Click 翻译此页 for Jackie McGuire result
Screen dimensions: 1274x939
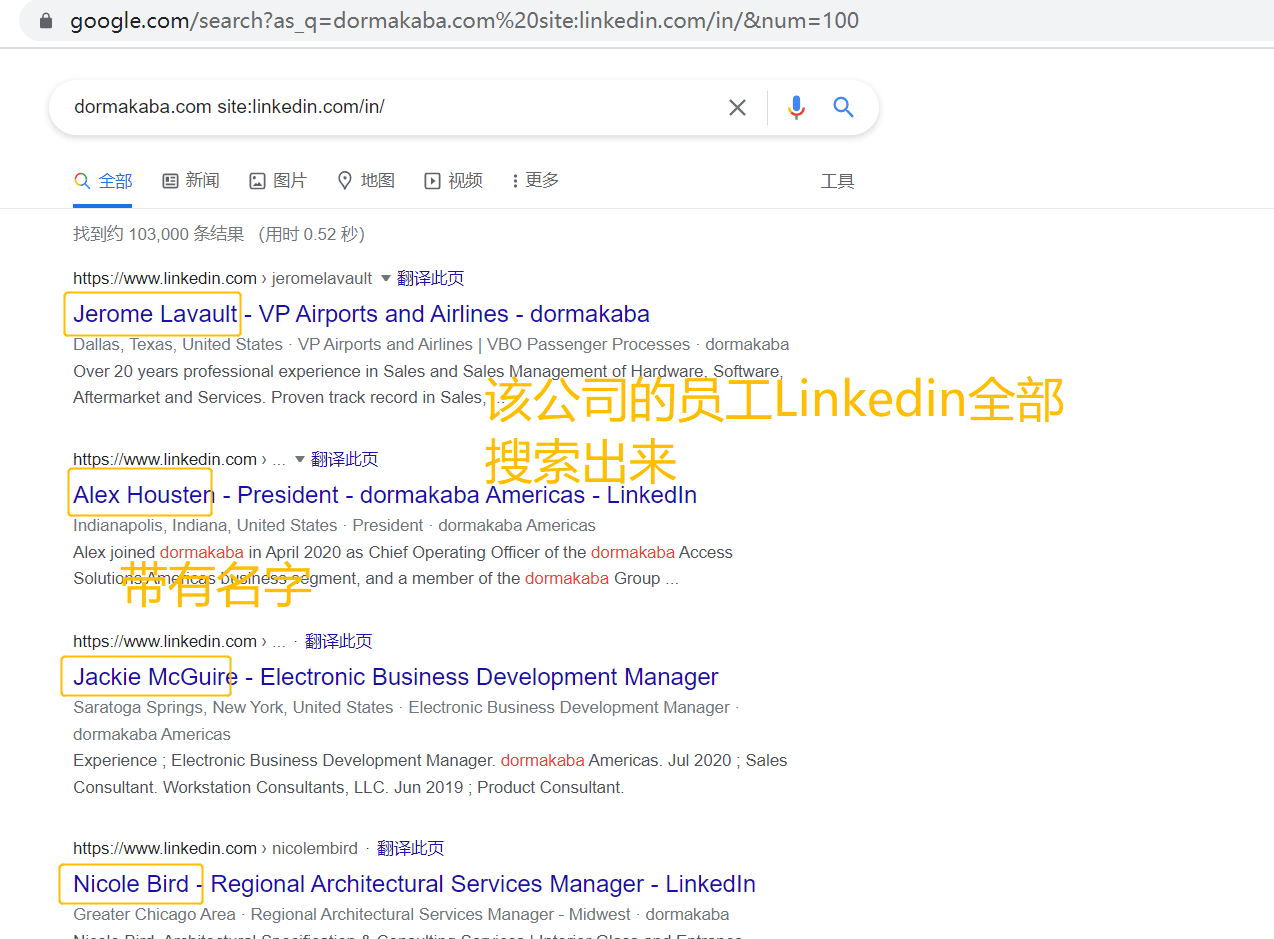(x=338, y=641)
